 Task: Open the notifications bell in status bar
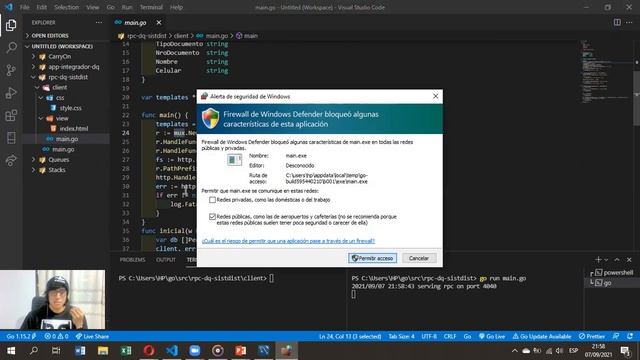coord(631,337)
